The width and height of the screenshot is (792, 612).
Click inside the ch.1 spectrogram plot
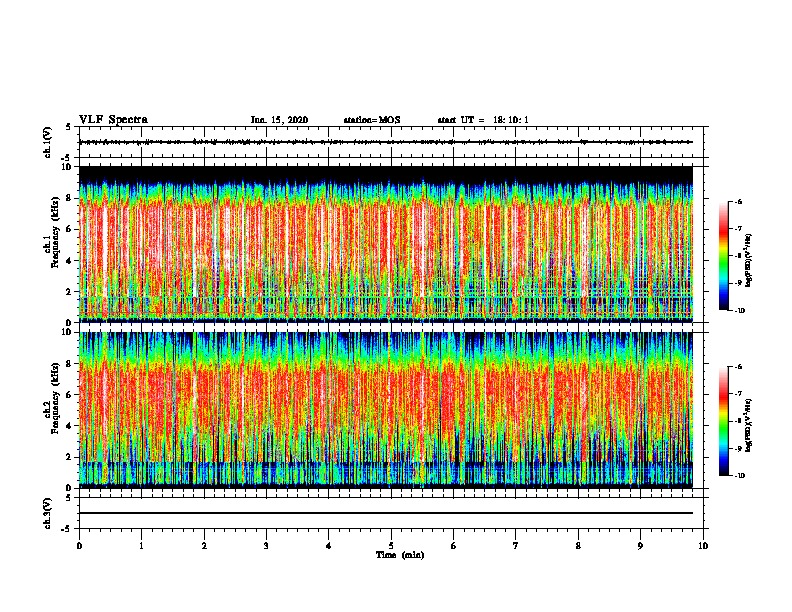pos(386,244)
